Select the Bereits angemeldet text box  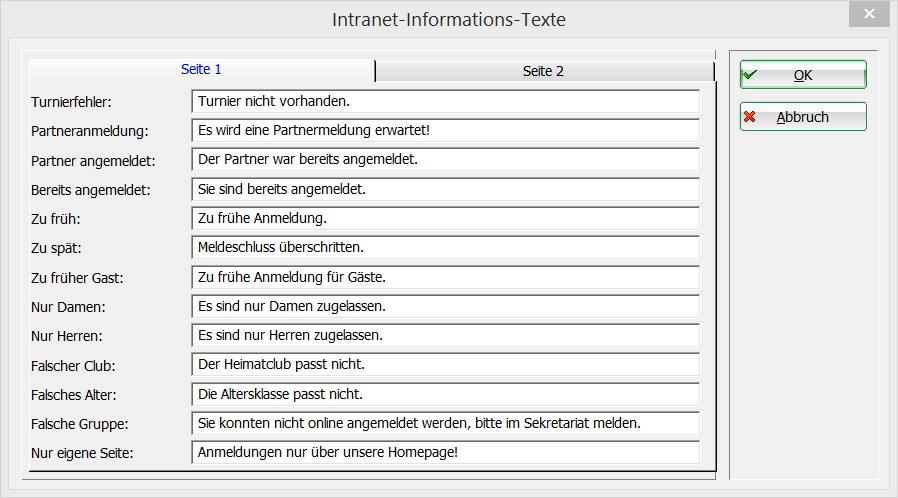click(445, 189)
